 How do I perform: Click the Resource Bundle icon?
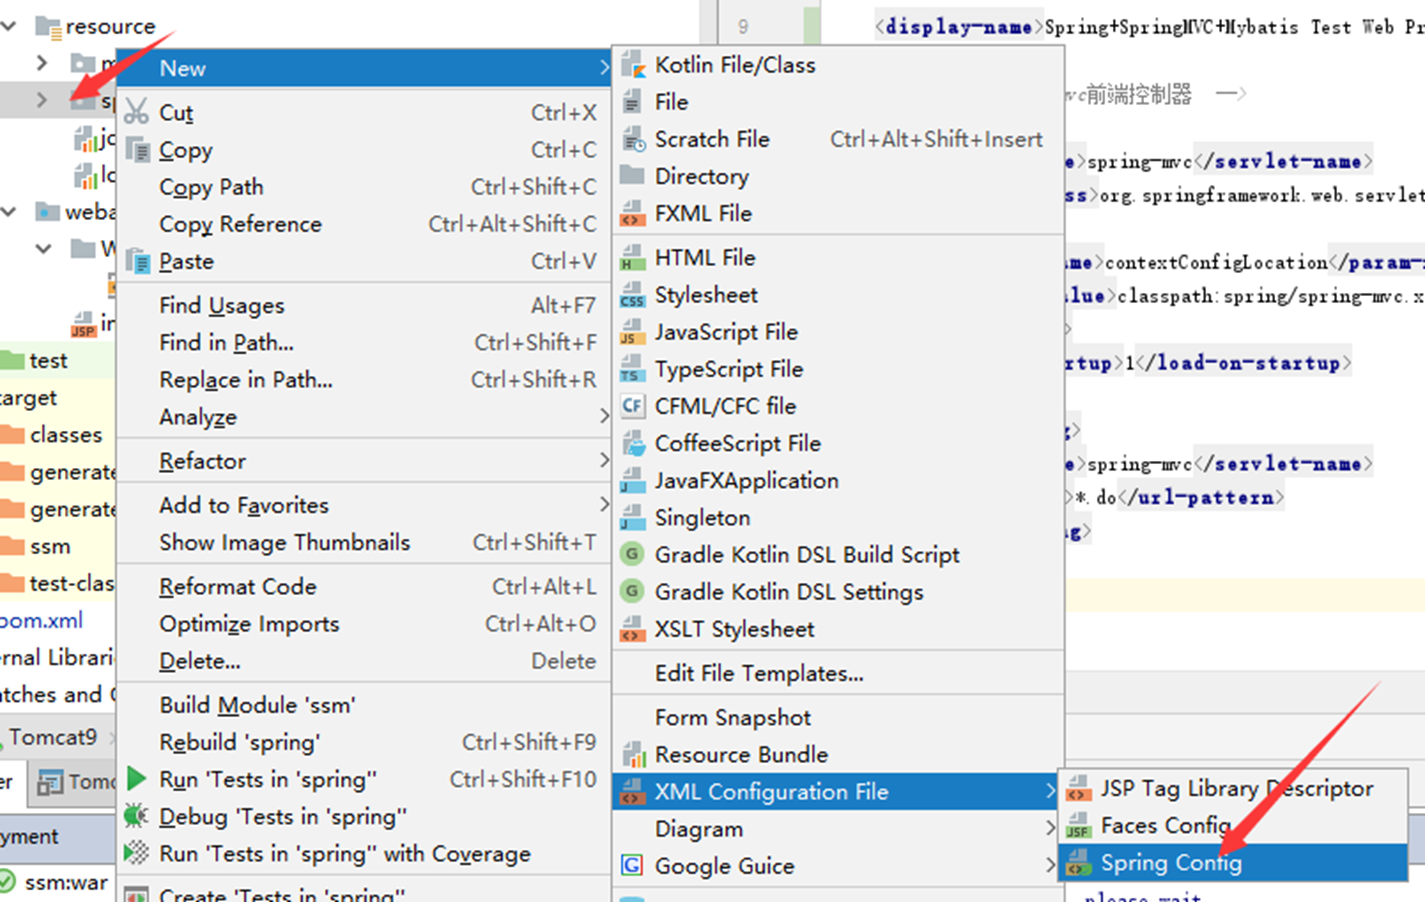[x=632, y=755]
